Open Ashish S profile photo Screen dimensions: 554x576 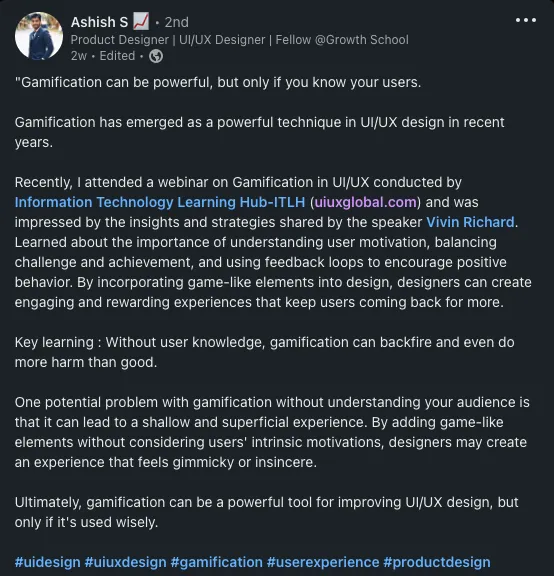[39, 36]
